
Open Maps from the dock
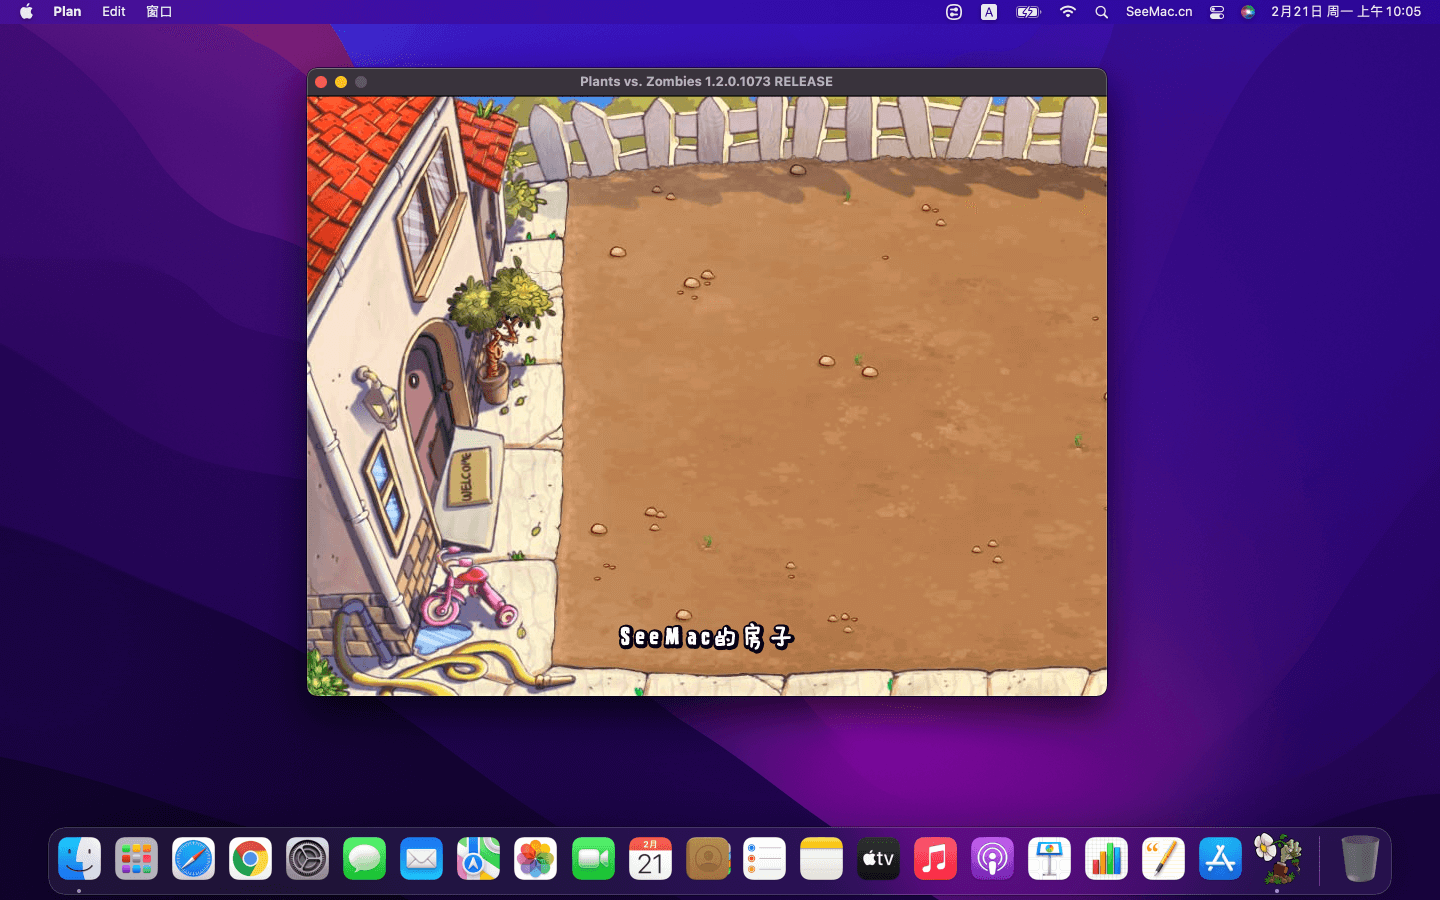478,859
